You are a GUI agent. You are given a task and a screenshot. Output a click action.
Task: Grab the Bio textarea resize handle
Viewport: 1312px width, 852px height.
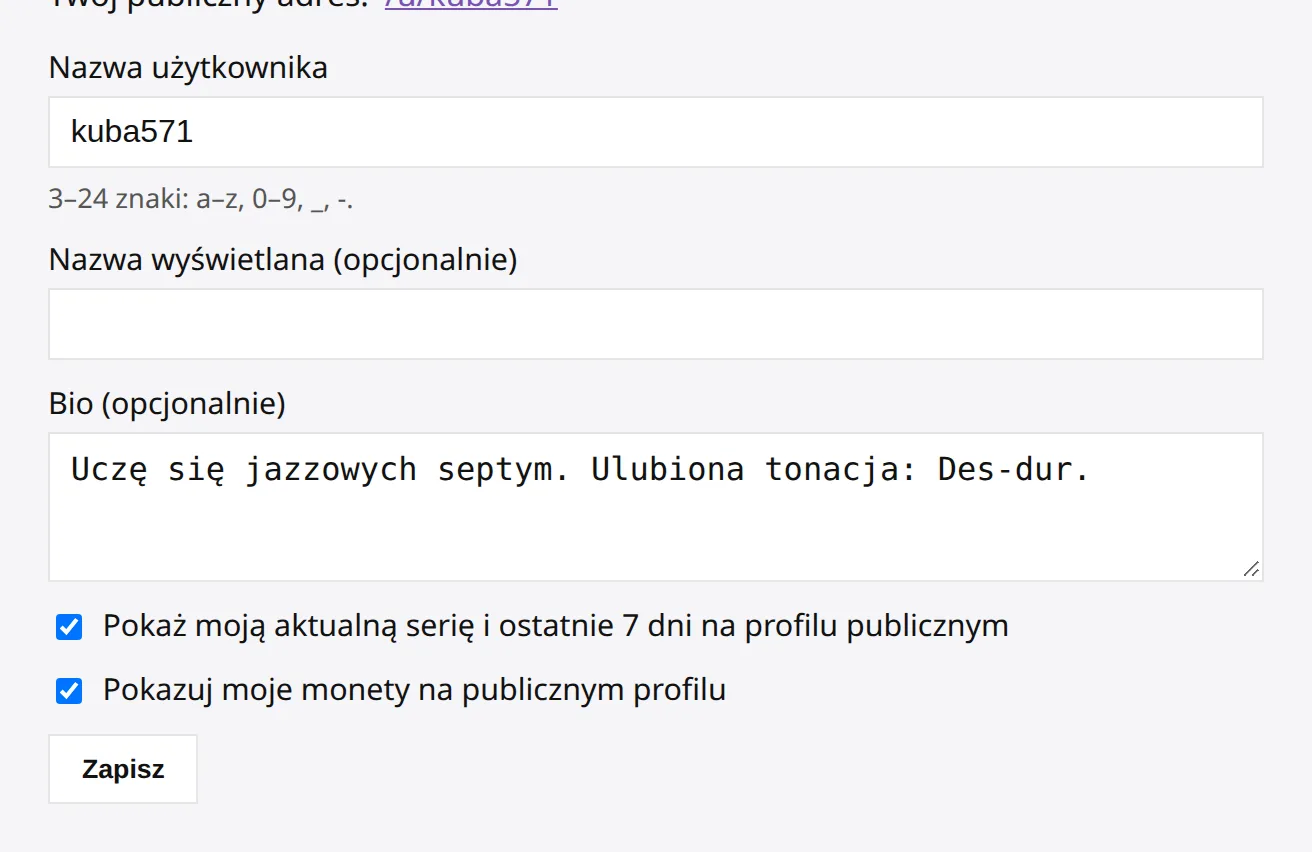coord(1251,569)
